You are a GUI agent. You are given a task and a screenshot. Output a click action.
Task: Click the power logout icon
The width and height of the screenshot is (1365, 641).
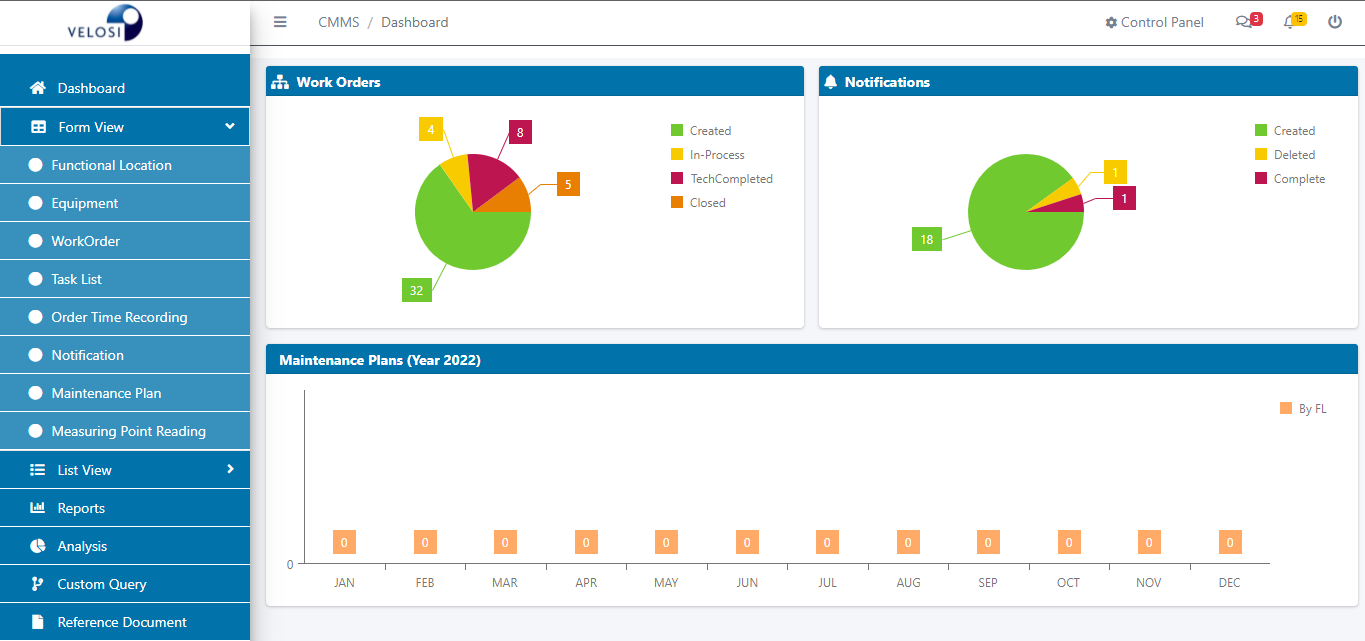(1335, 21)
